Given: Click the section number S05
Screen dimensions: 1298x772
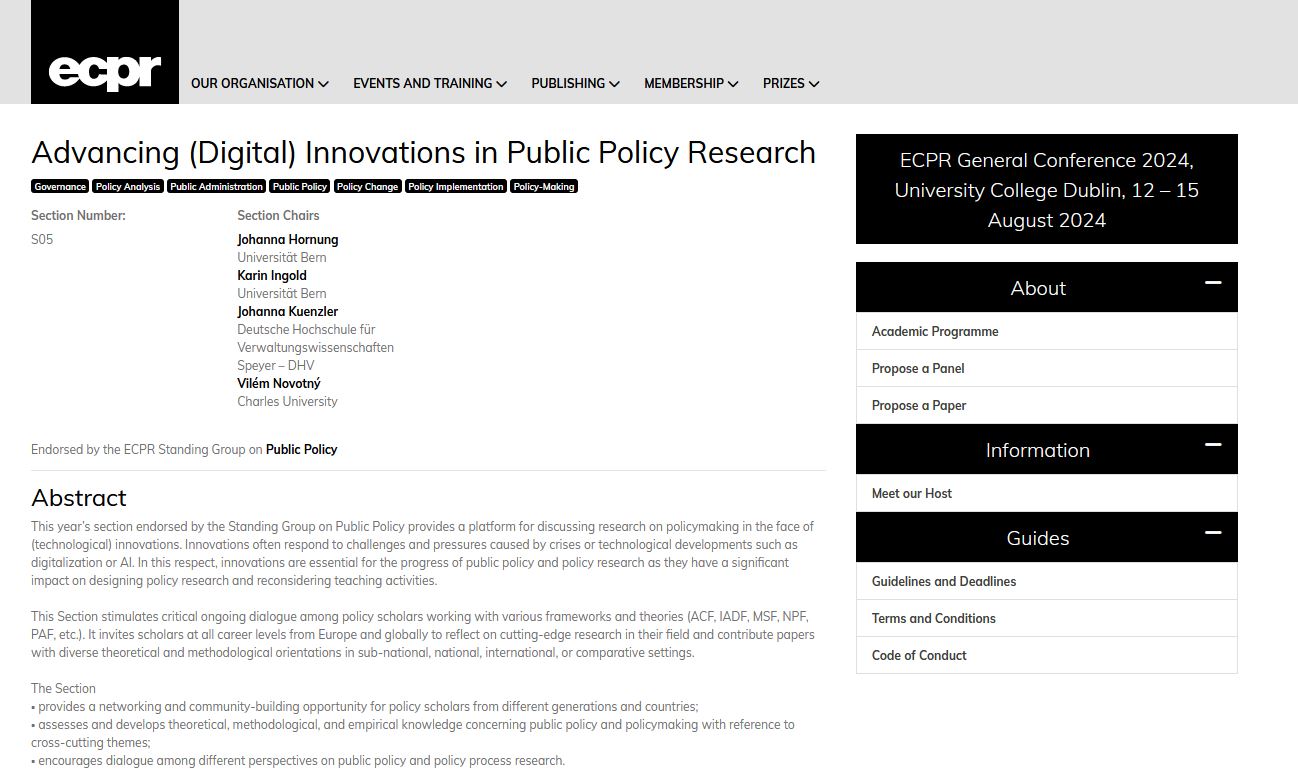Looking at the screenshot, I should (x=42, y=240).
